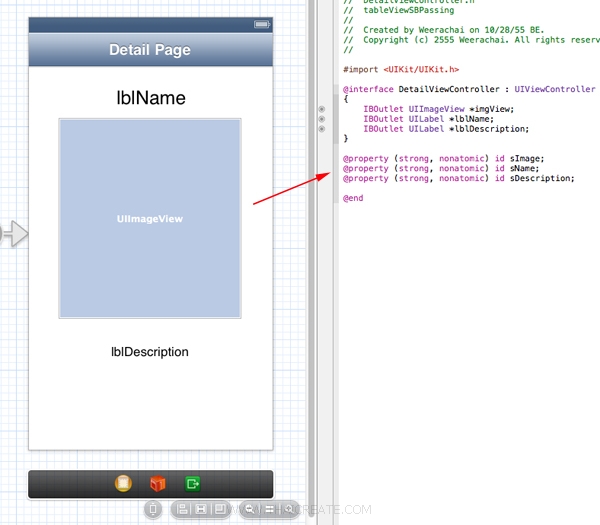The width and height of the screenshot is (600, 525).
Task: Toggle the form factor (iPhone) button
Action: (x=153, y=509)
